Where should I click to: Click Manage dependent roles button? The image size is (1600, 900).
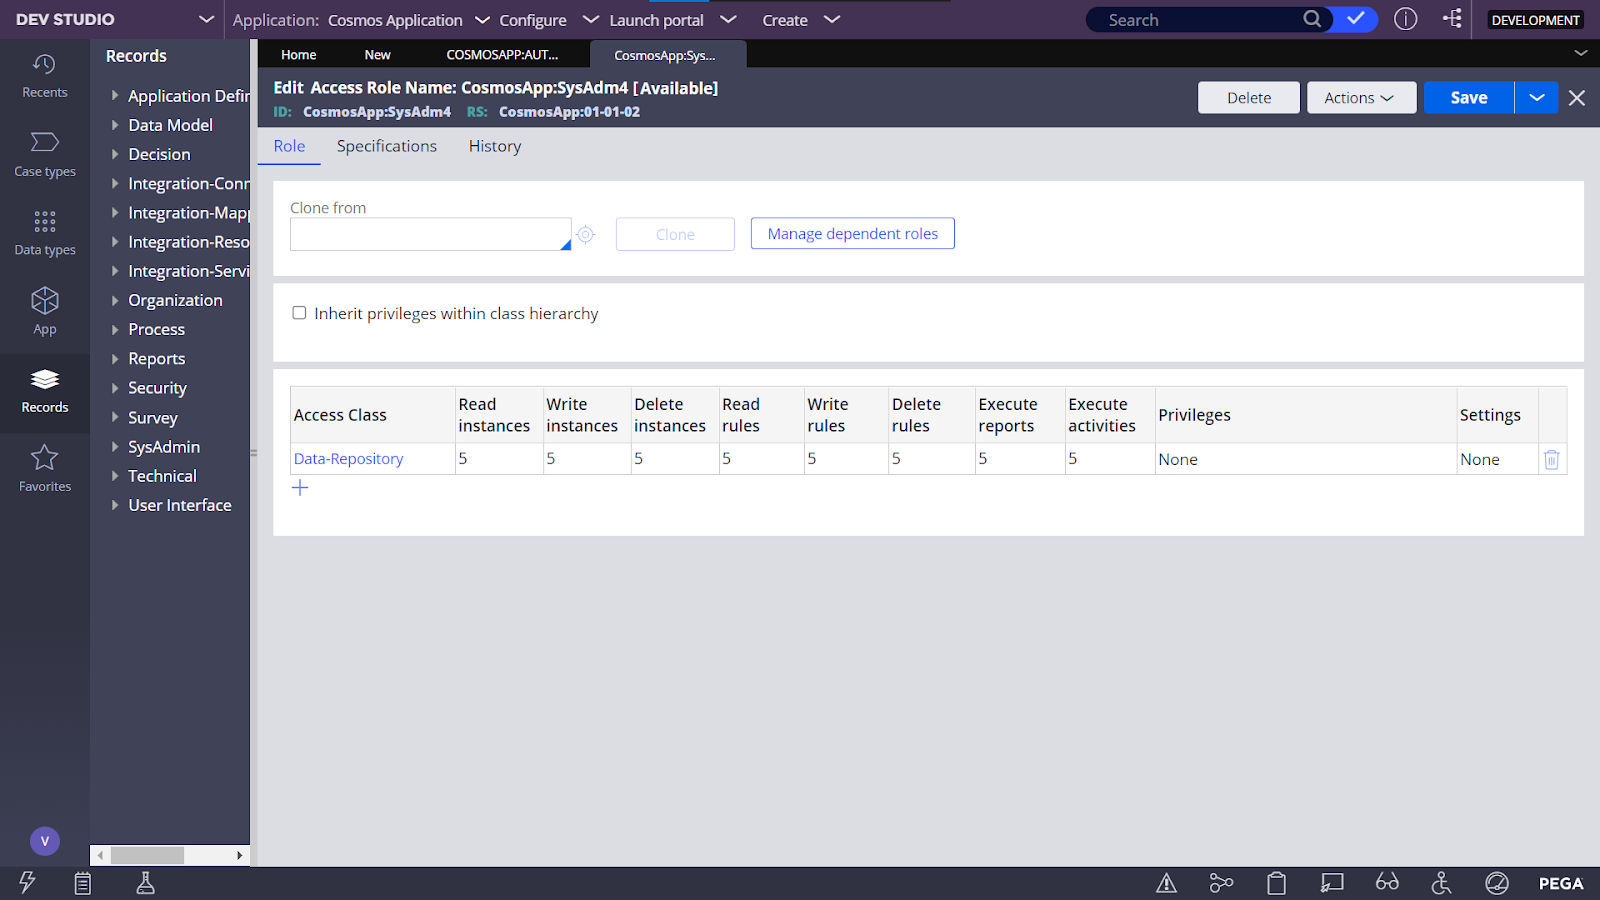click(x=853, y=234)
